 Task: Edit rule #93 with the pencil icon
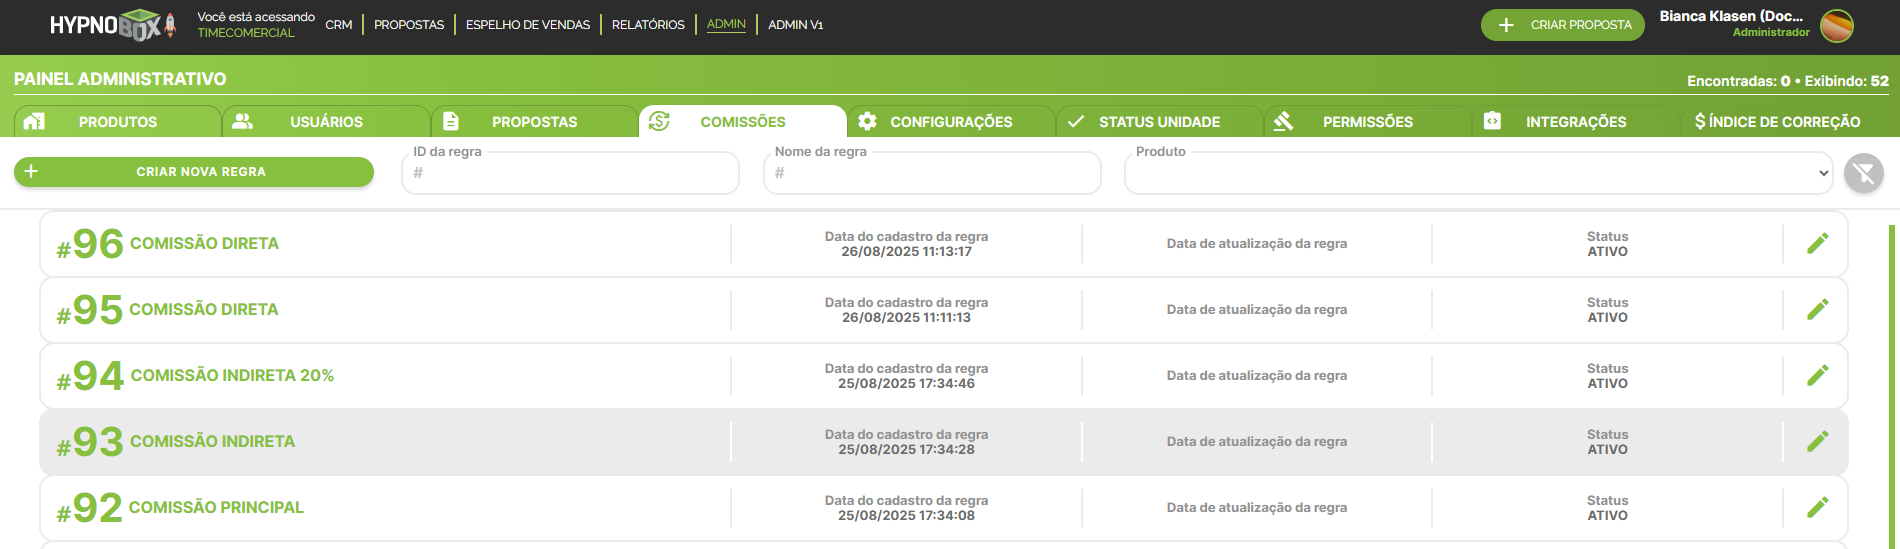click(1818, 441)
